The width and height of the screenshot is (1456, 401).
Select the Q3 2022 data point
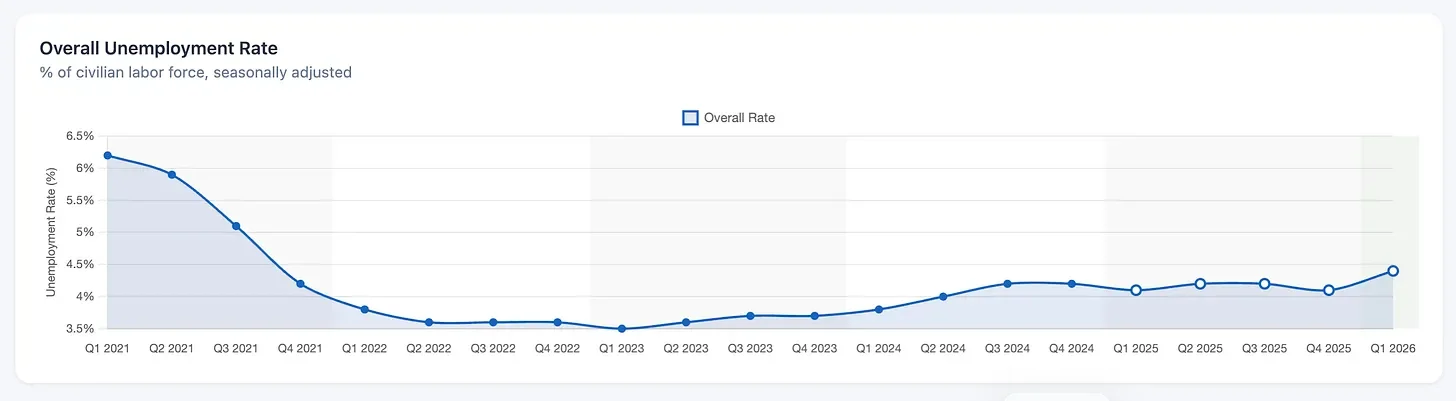click(493, 322)
